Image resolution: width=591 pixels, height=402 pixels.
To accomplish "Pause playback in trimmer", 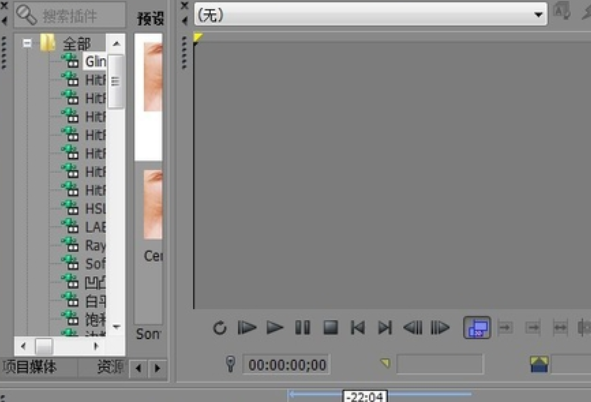I will [303, 327].
